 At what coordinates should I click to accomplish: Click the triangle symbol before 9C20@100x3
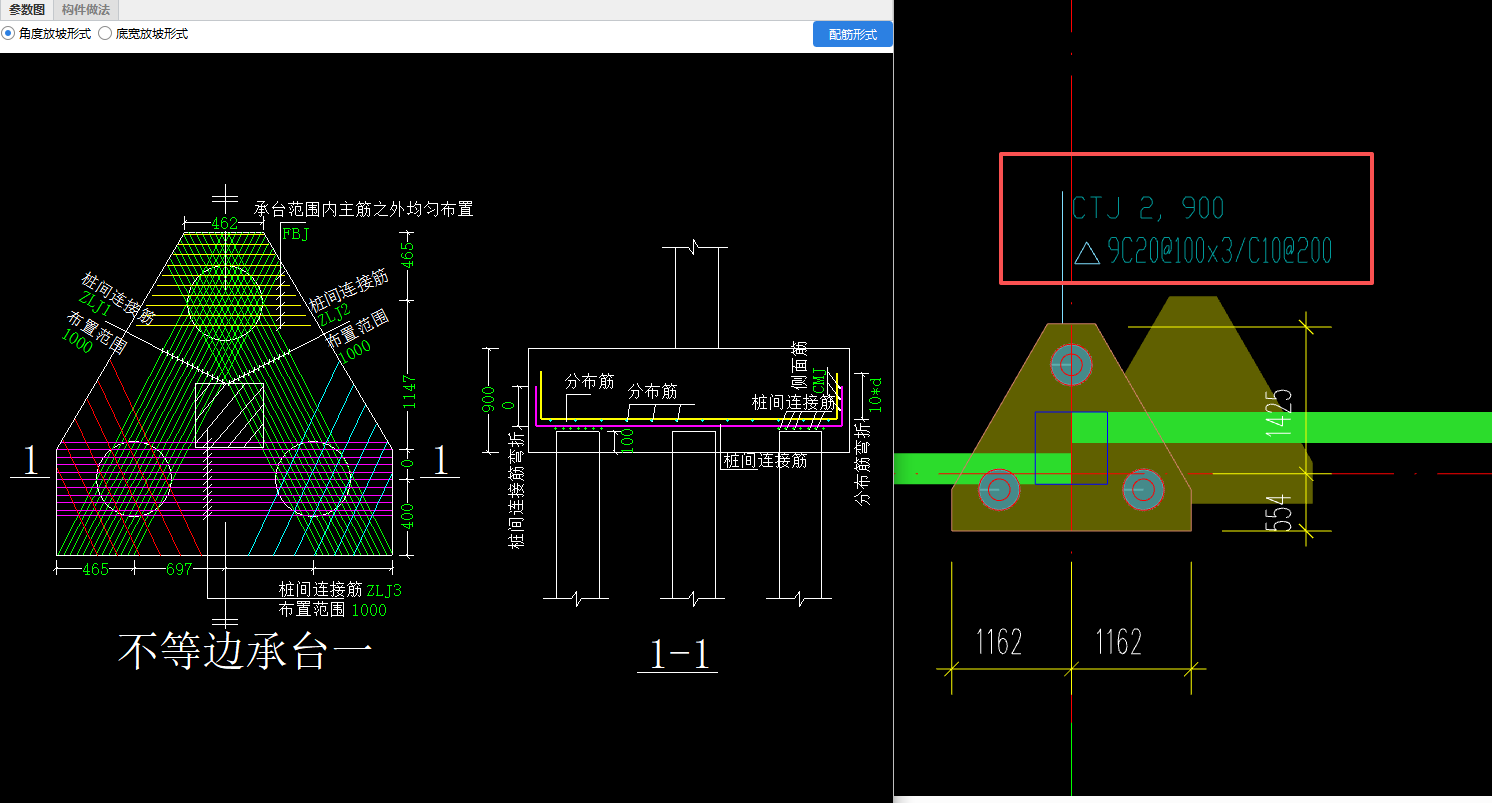[x=1087, y=252]
